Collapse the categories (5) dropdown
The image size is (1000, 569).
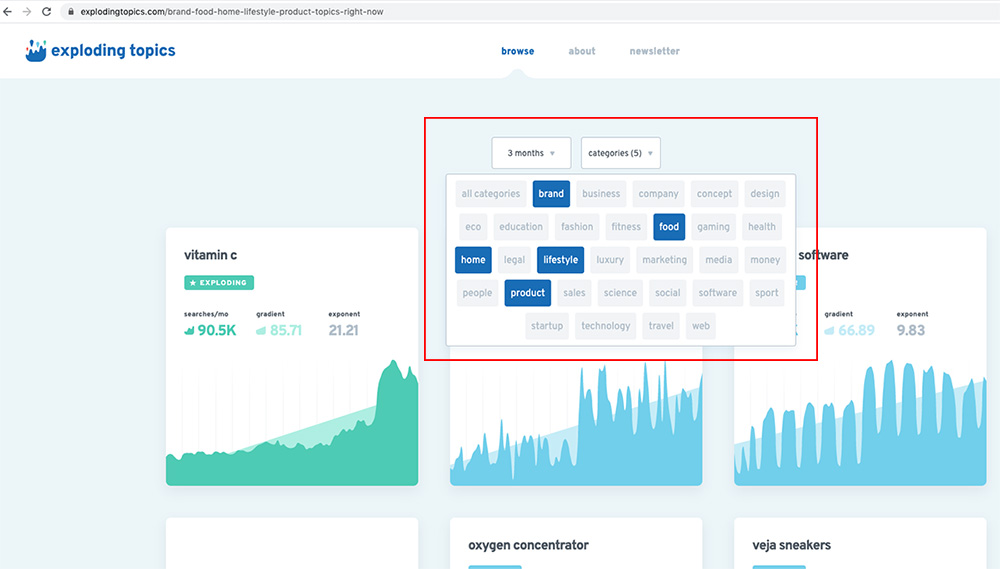tap(621, 153)
